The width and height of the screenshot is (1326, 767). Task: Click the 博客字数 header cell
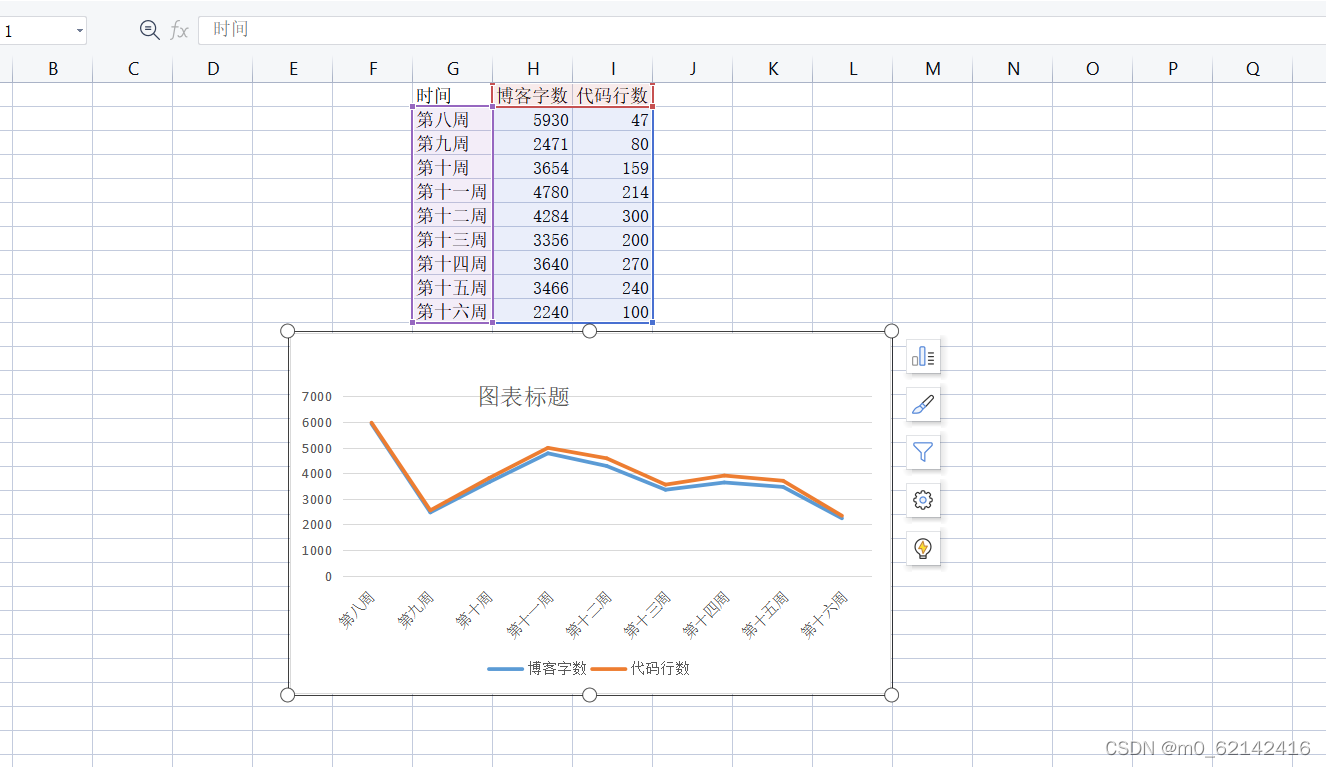533,95
